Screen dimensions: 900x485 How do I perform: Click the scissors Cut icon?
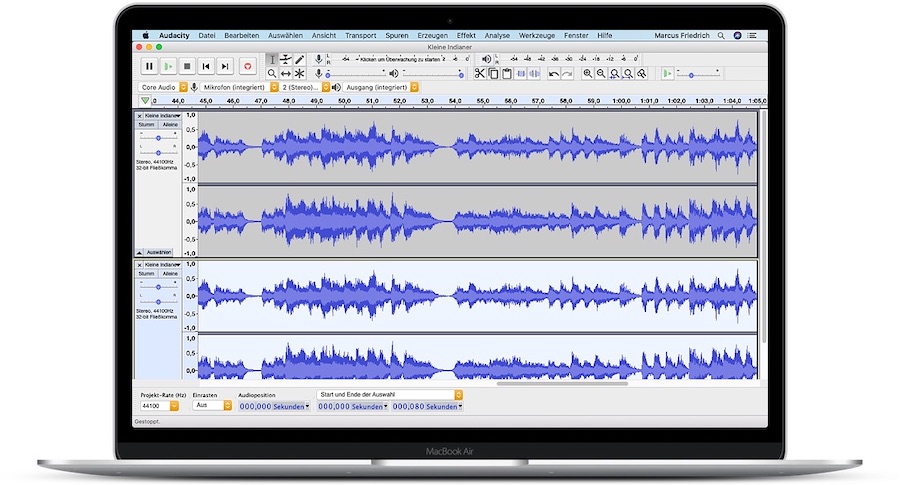pos(479,73)
